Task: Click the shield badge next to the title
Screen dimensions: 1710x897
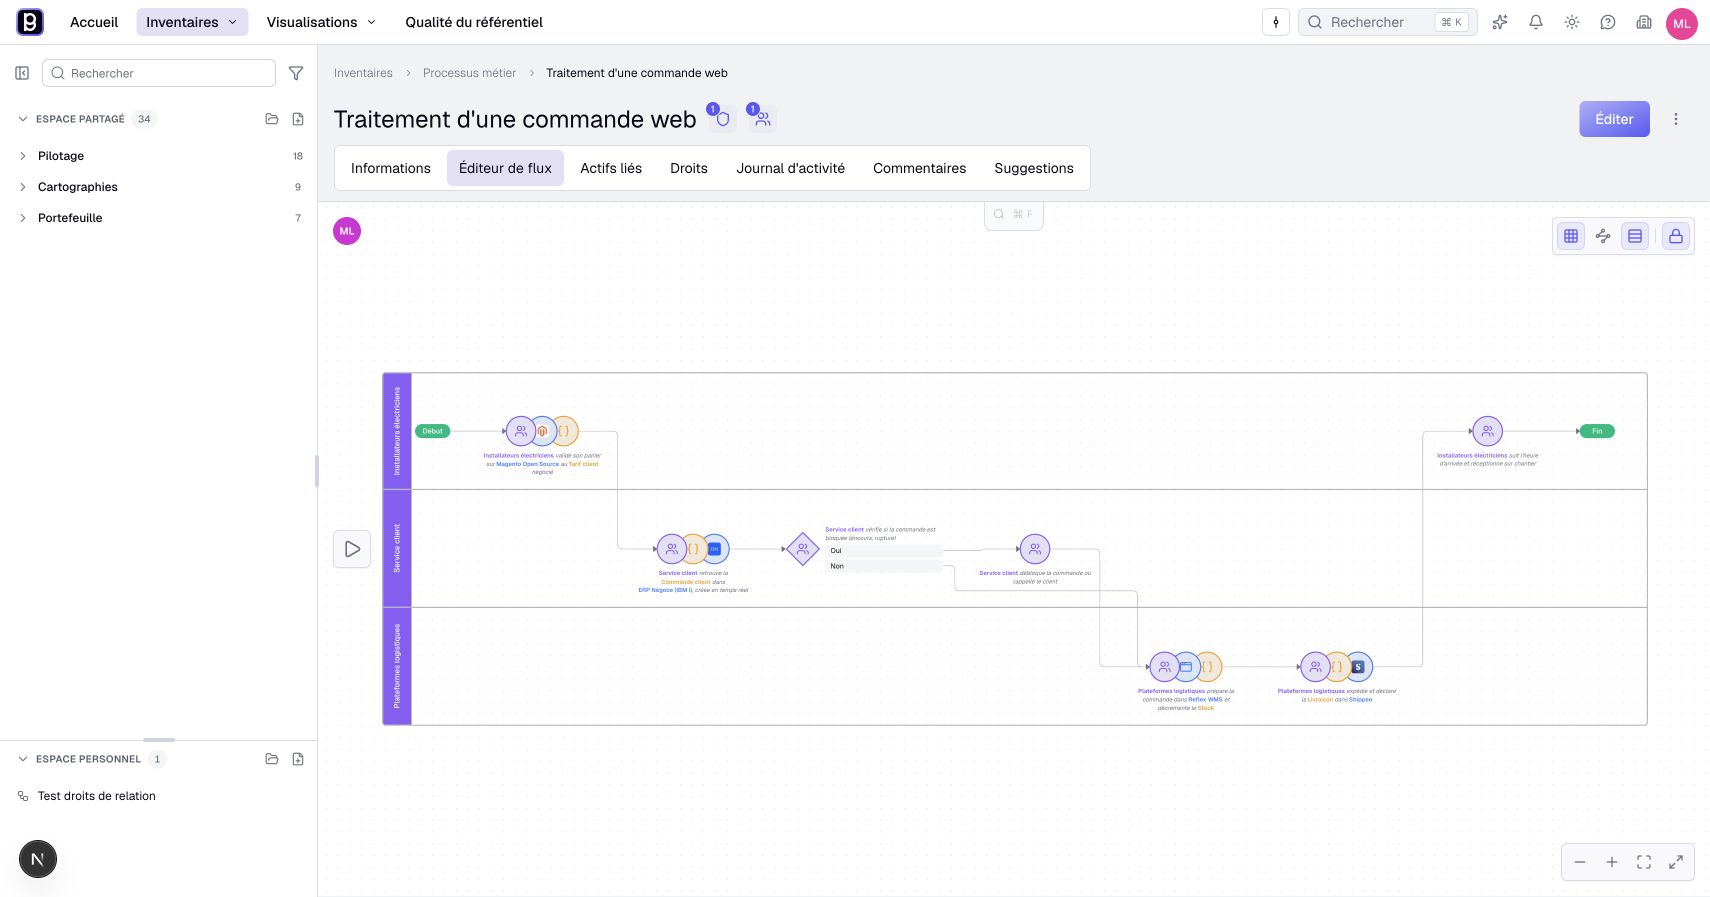Action: pos(722,118)
